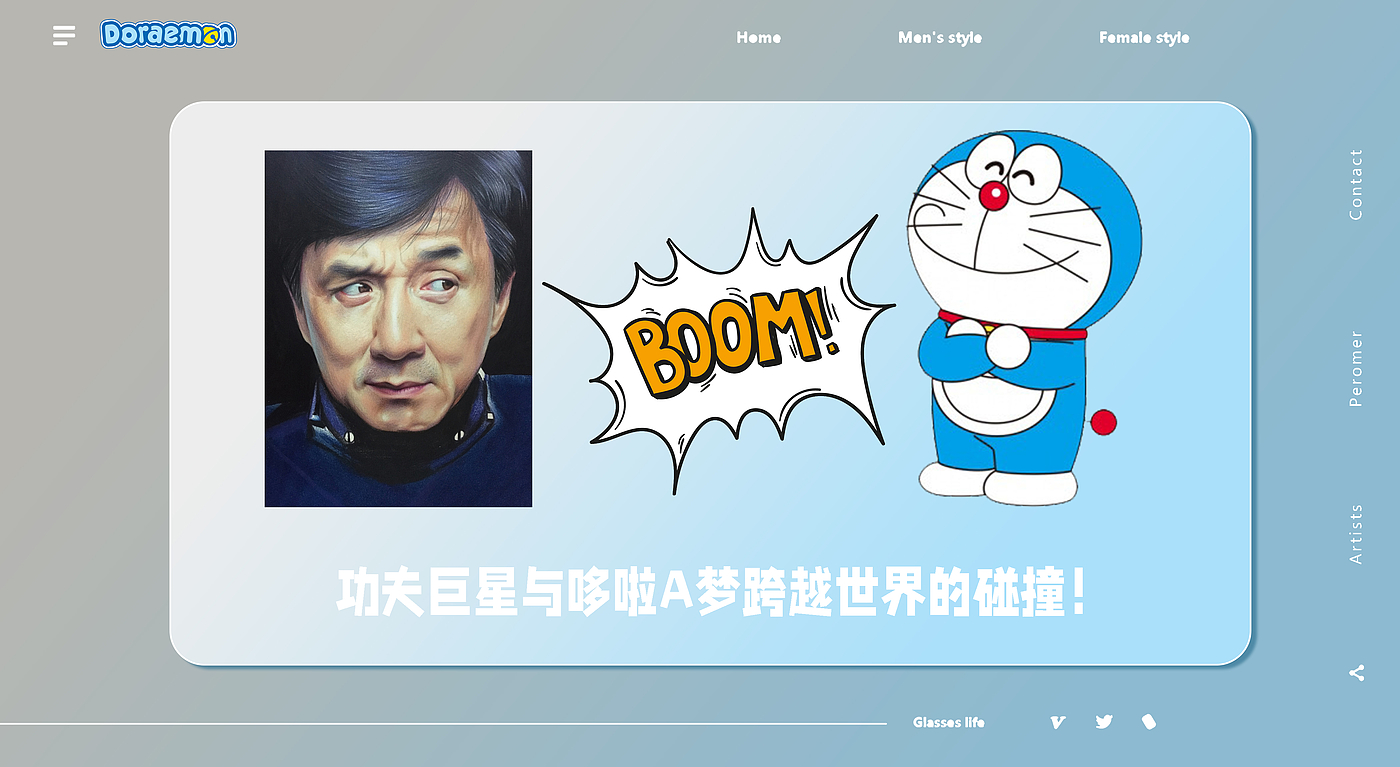The image size is (1400, 767).
Task: Click the Doraemon logo
Action: [x=168, y=35]
